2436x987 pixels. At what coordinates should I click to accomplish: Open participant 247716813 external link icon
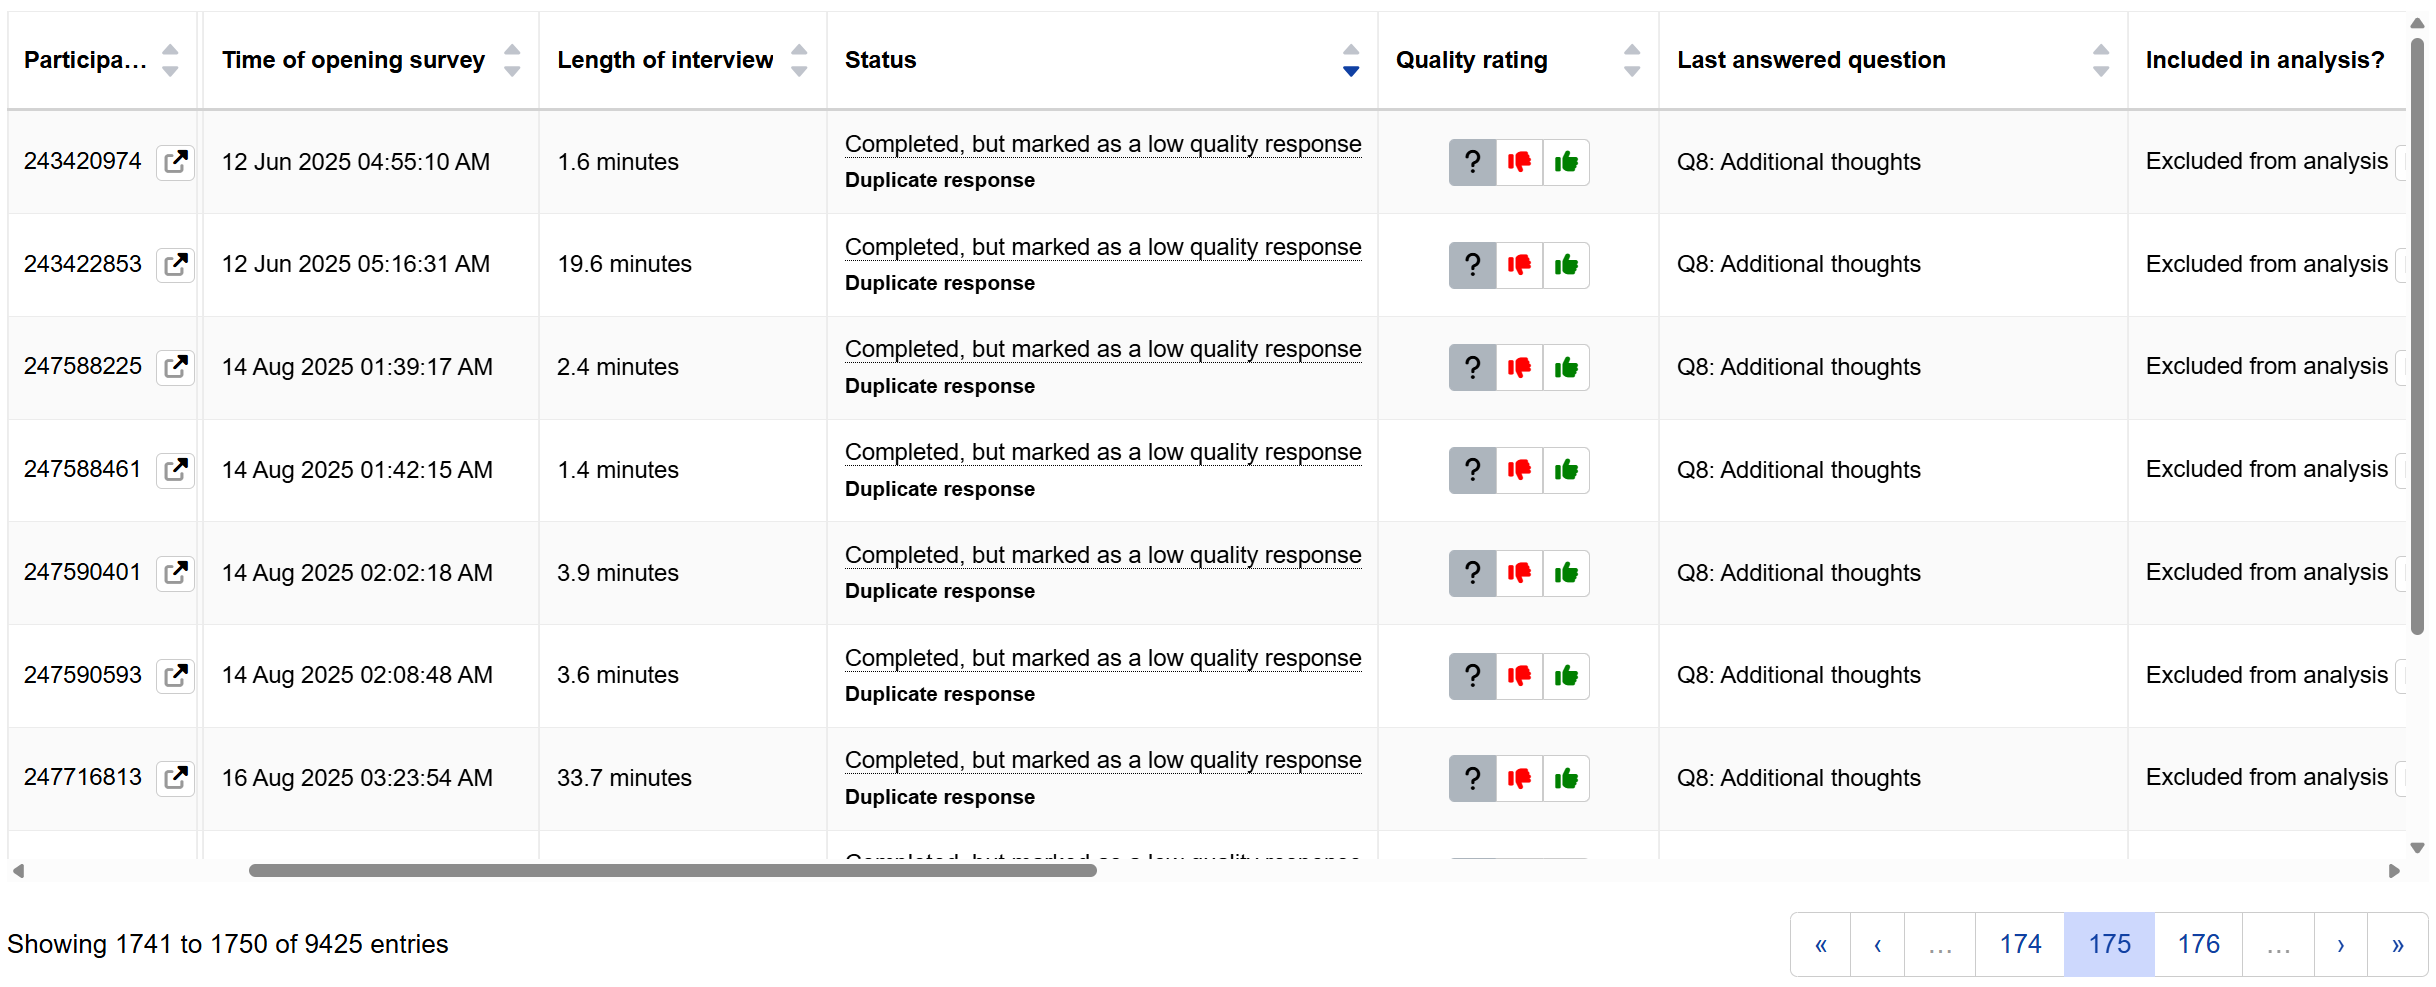[176, 778]
